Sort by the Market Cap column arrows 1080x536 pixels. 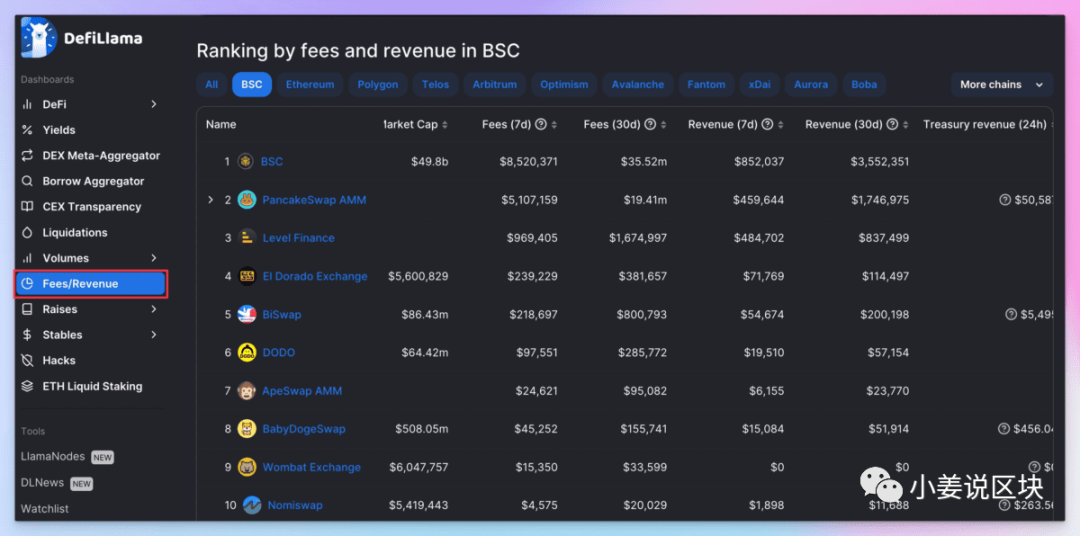[445, 125]
